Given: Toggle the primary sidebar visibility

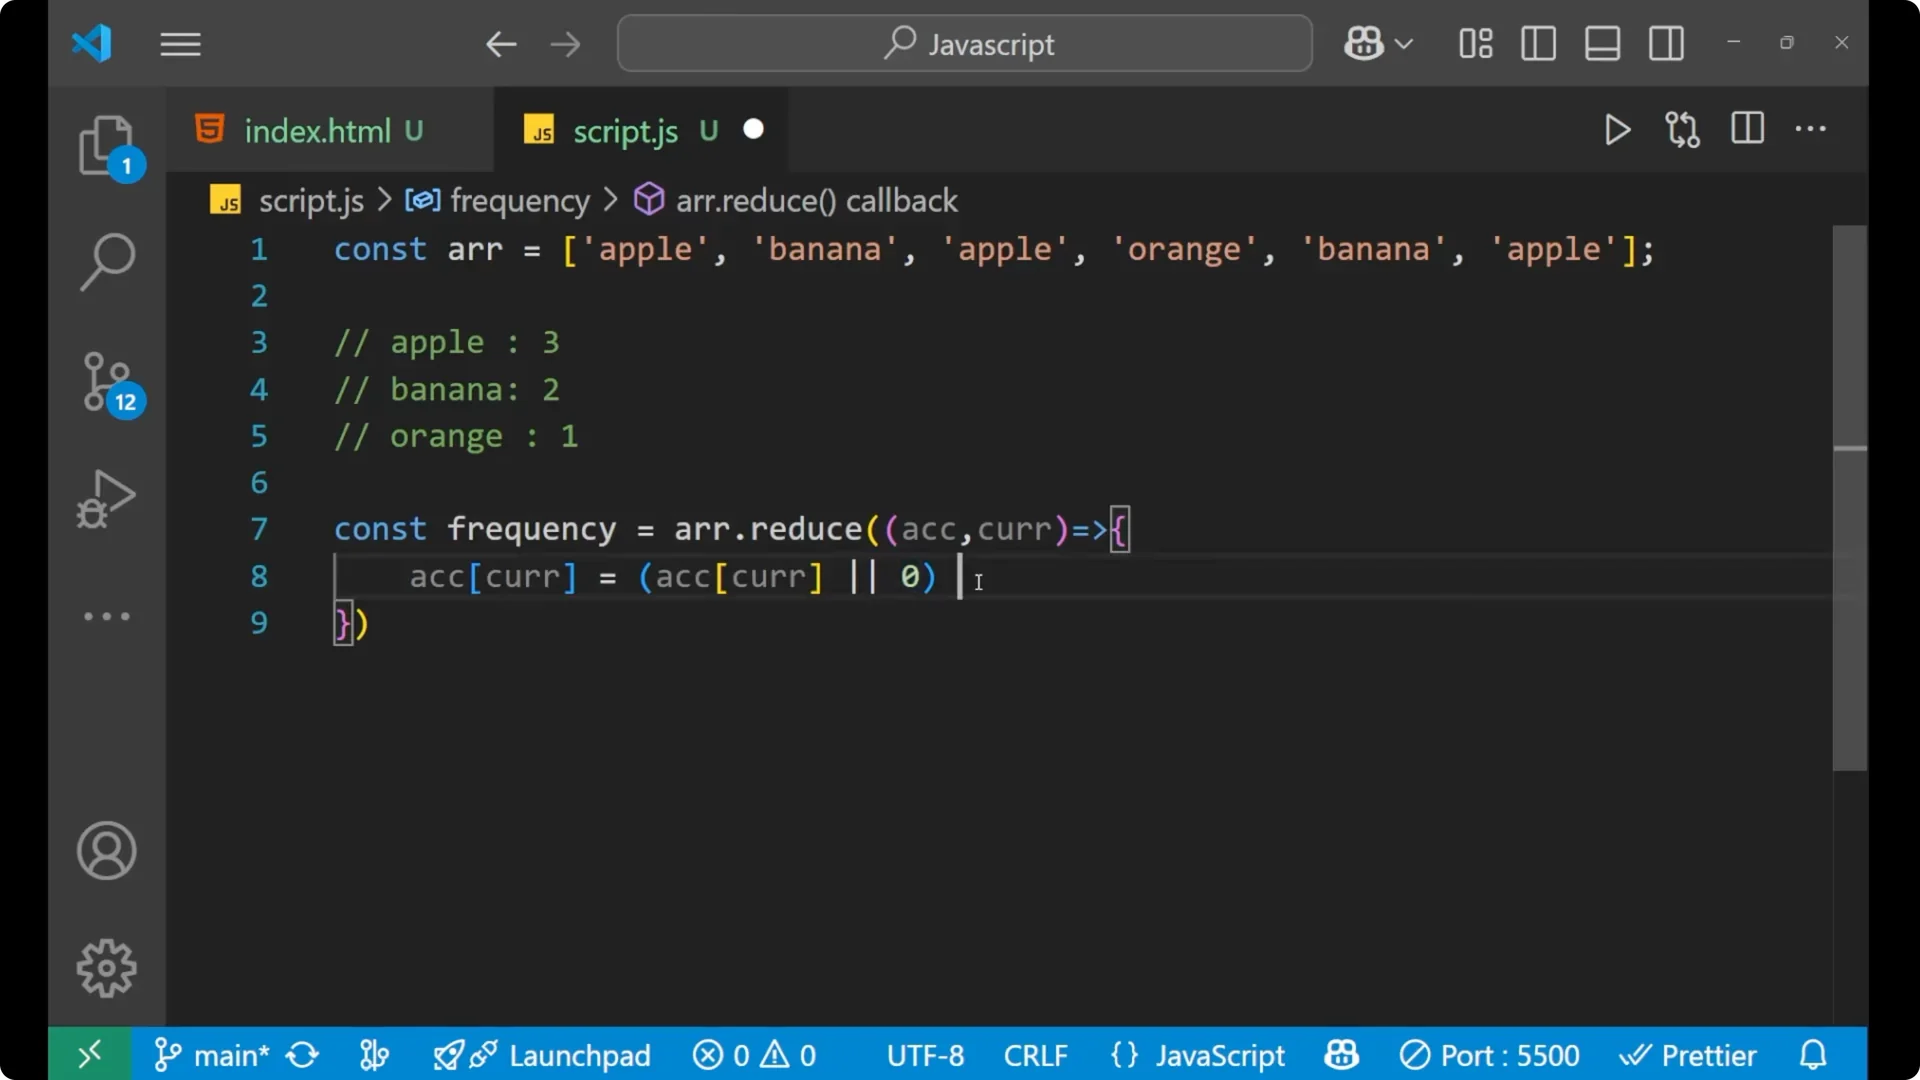Looking at the screenshot, I should point(1538,43).
